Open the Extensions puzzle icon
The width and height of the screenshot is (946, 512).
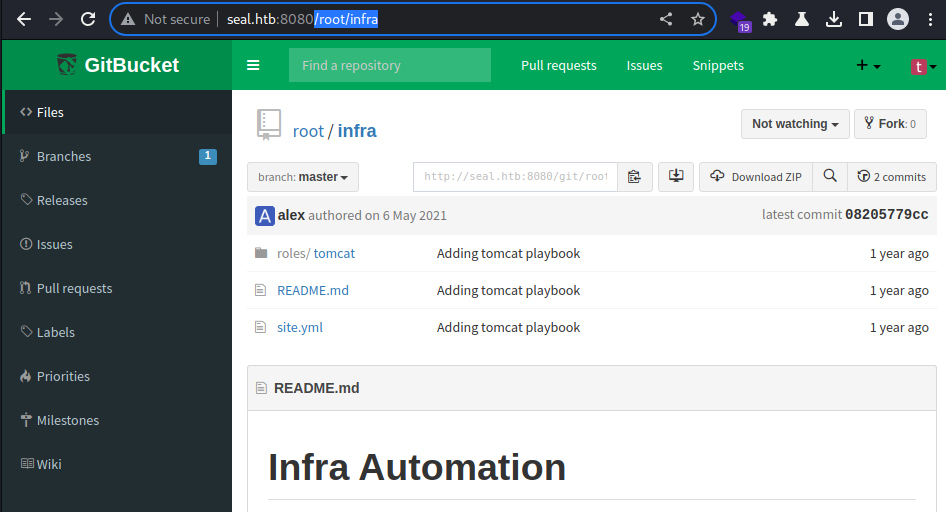point(770,19)
